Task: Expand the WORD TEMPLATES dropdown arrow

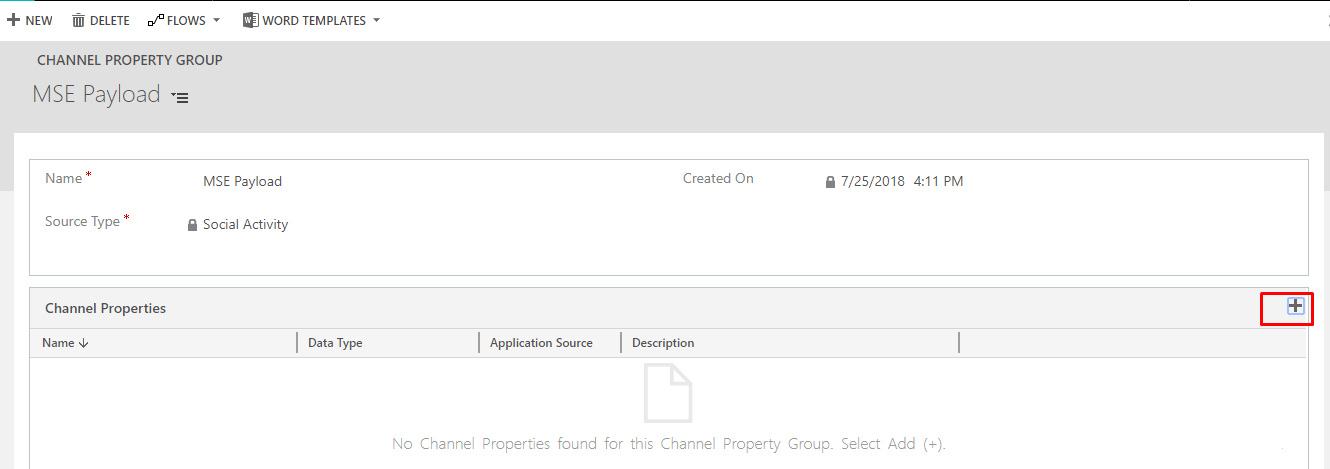Action: (x=376, y=20)
